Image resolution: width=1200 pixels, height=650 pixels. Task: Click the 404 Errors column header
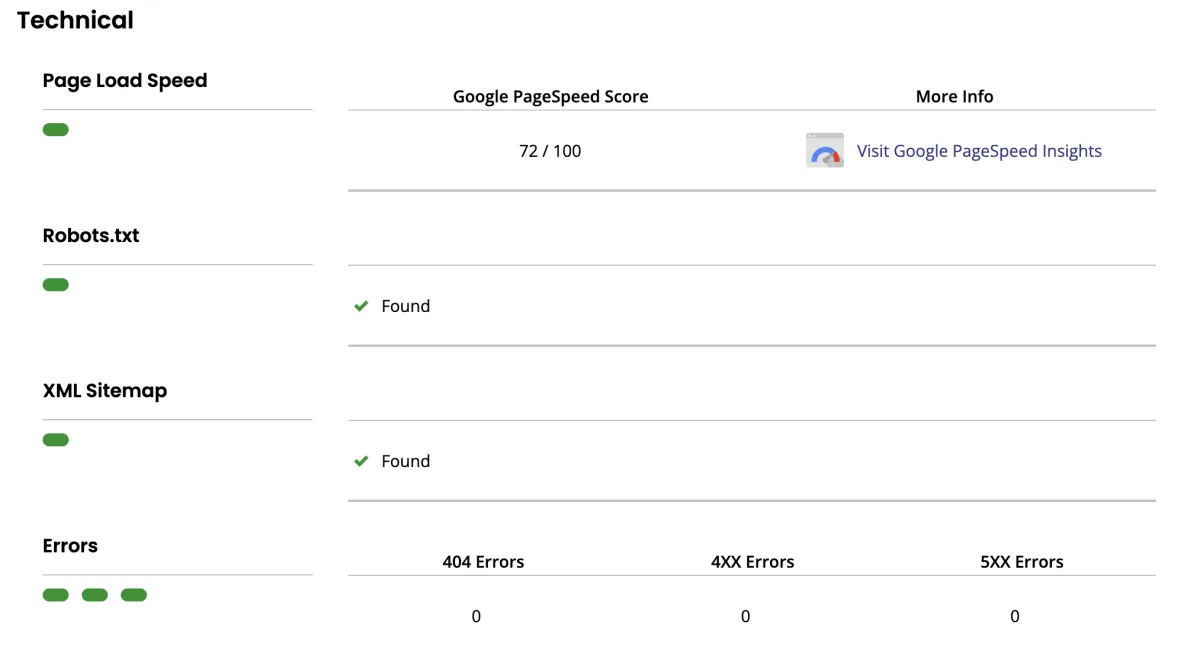click(x=483, y=562)
